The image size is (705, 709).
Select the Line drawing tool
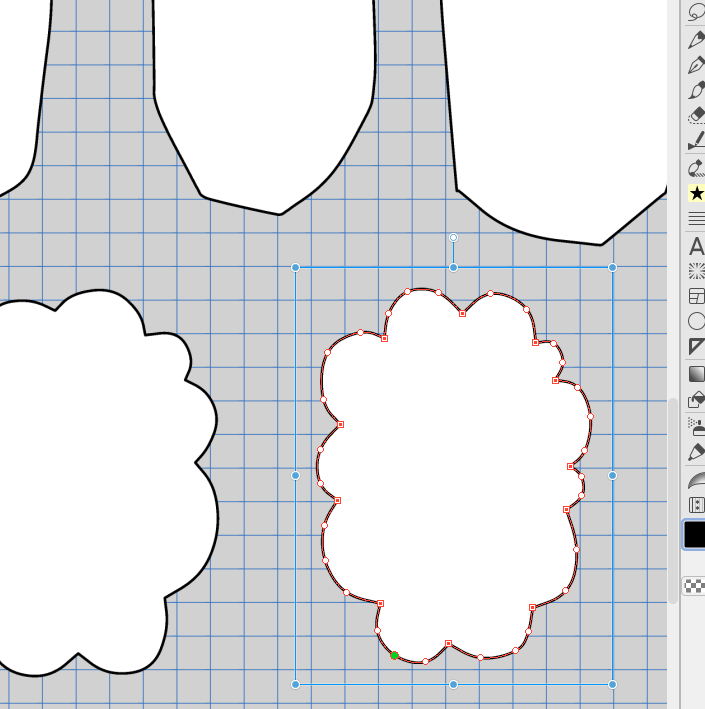696,140
